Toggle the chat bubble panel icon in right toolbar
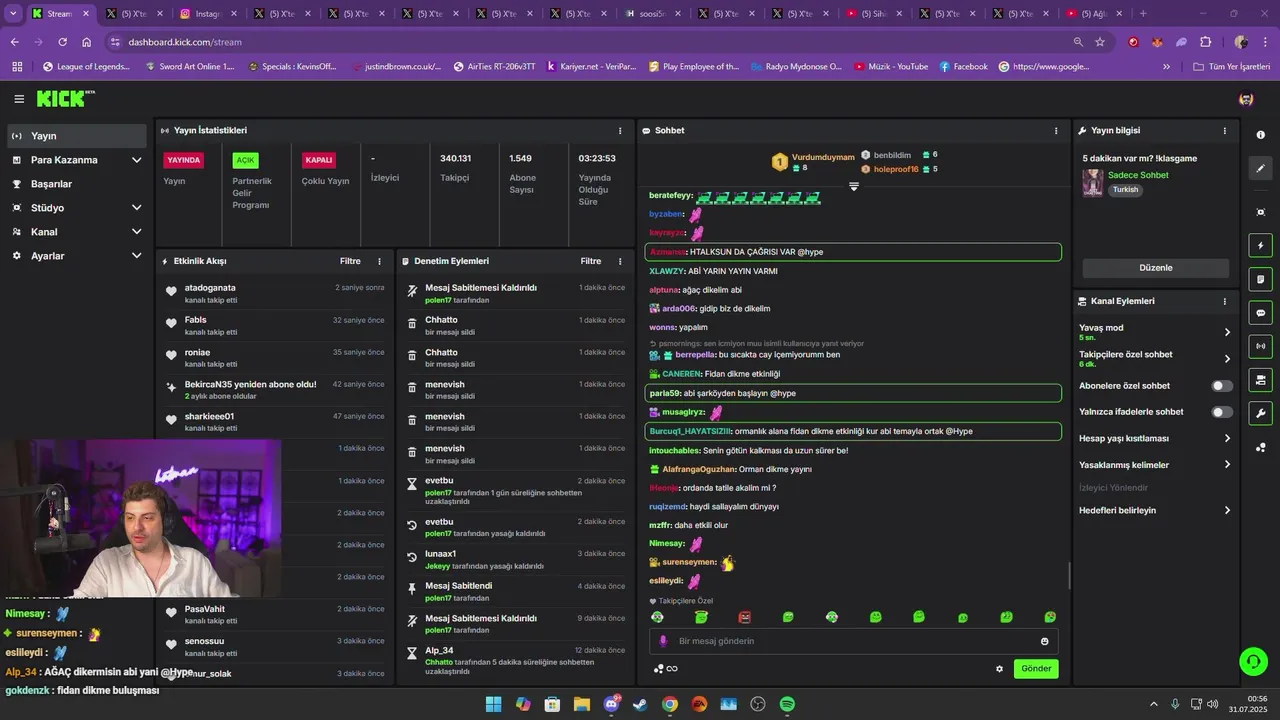Screen dimensions: 1280x720 [x=1260, y=313]
